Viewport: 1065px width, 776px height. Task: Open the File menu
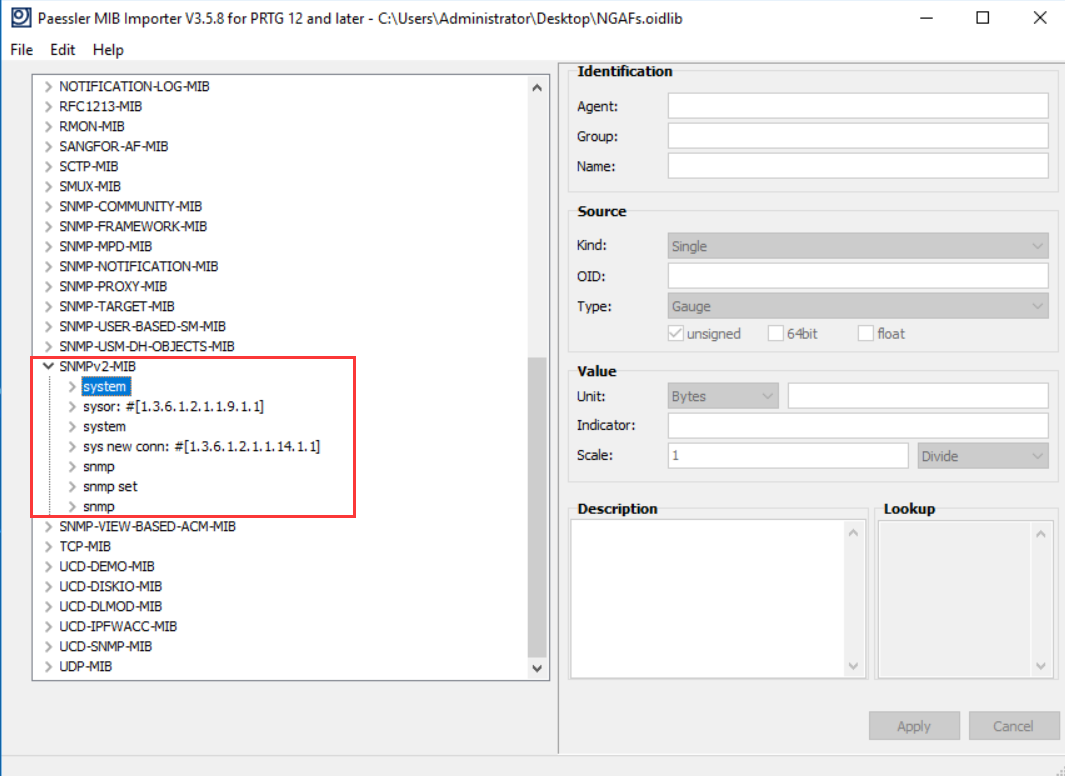(x=21, y=49)
